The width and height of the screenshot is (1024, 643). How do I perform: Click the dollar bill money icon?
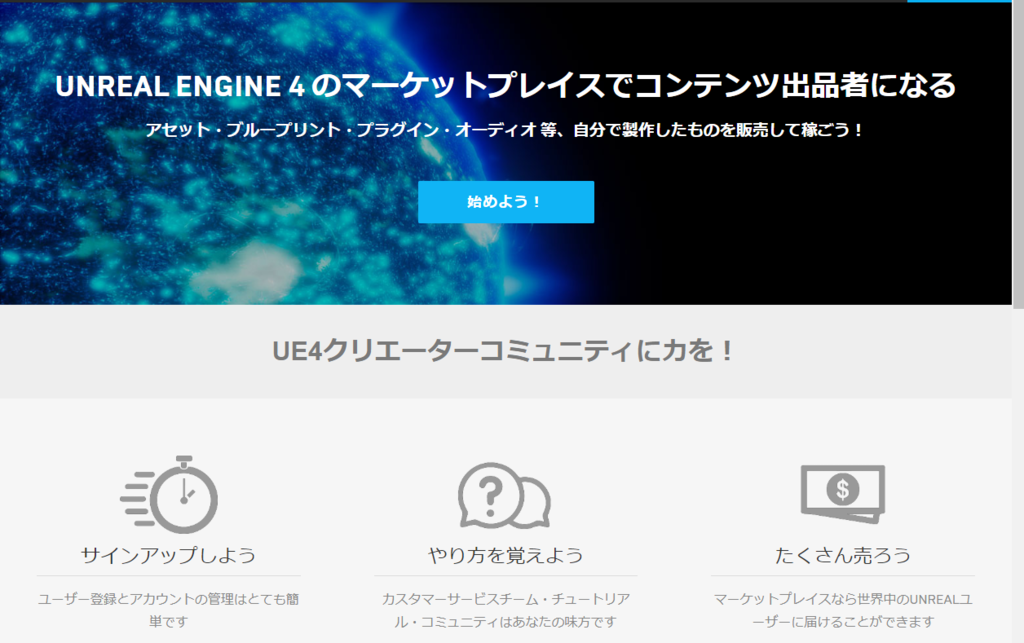tap(843, 494)
